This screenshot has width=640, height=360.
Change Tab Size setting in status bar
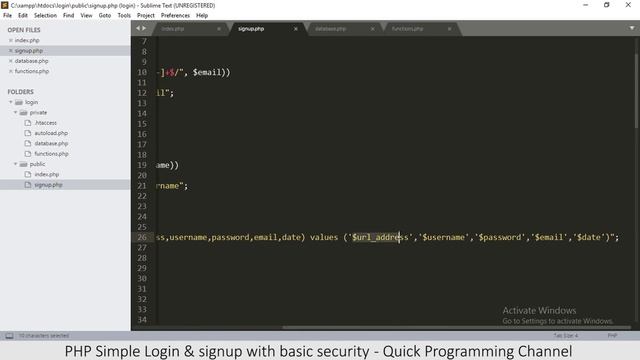tap(566, 336)
